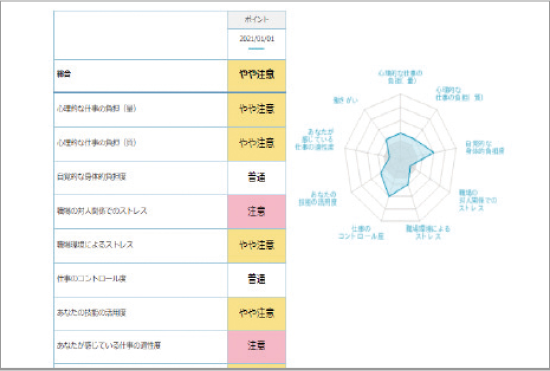Click the ポイント column header
Viewport: 550px width, 371px height.
coord(256,20)
